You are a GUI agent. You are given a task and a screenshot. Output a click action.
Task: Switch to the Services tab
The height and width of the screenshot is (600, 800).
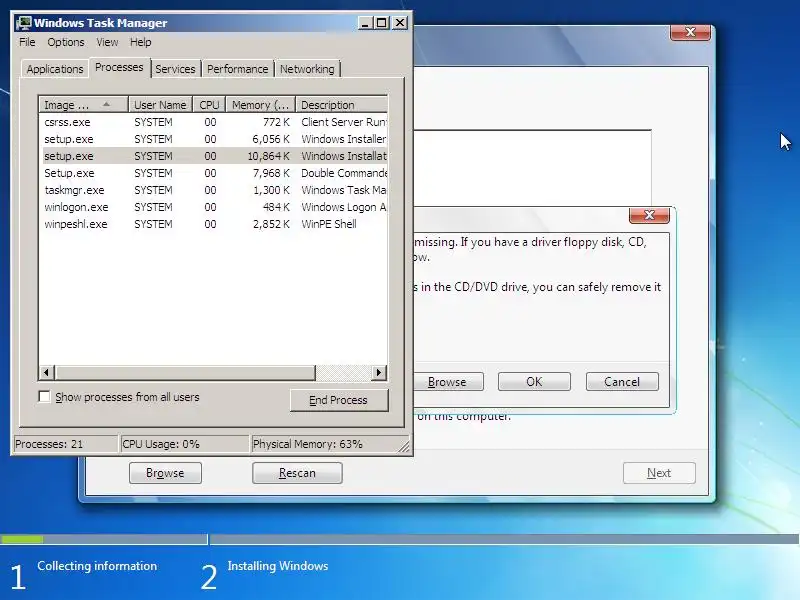pos(175,69)
